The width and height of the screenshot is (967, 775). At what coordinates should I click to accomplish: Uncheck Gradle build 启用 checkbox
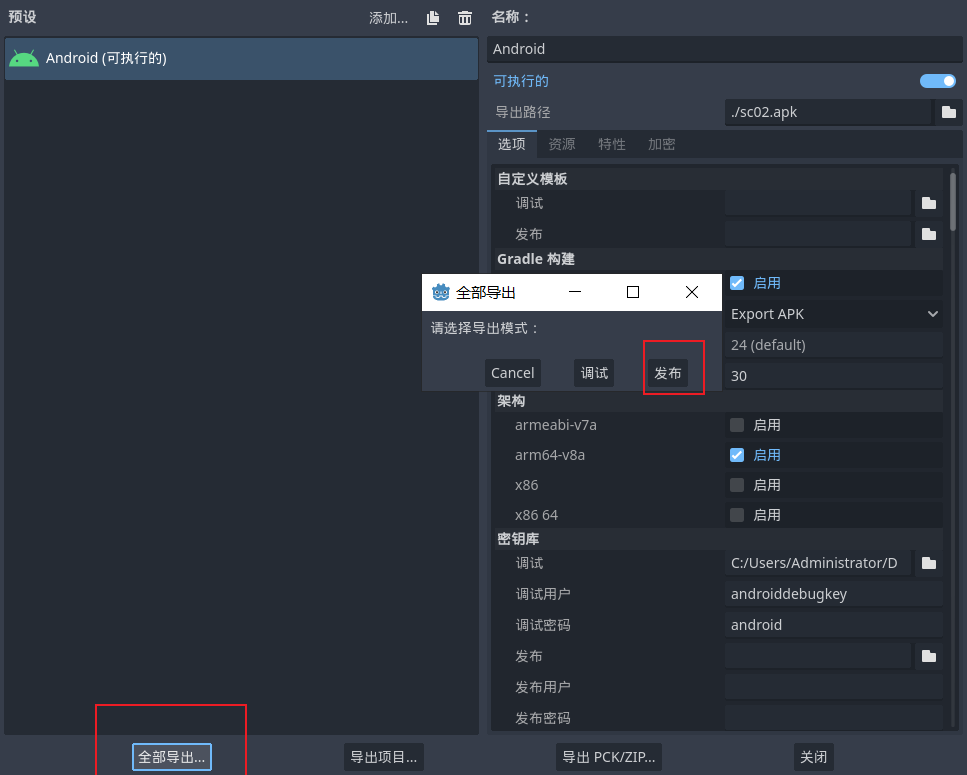[x=737, y=283]
